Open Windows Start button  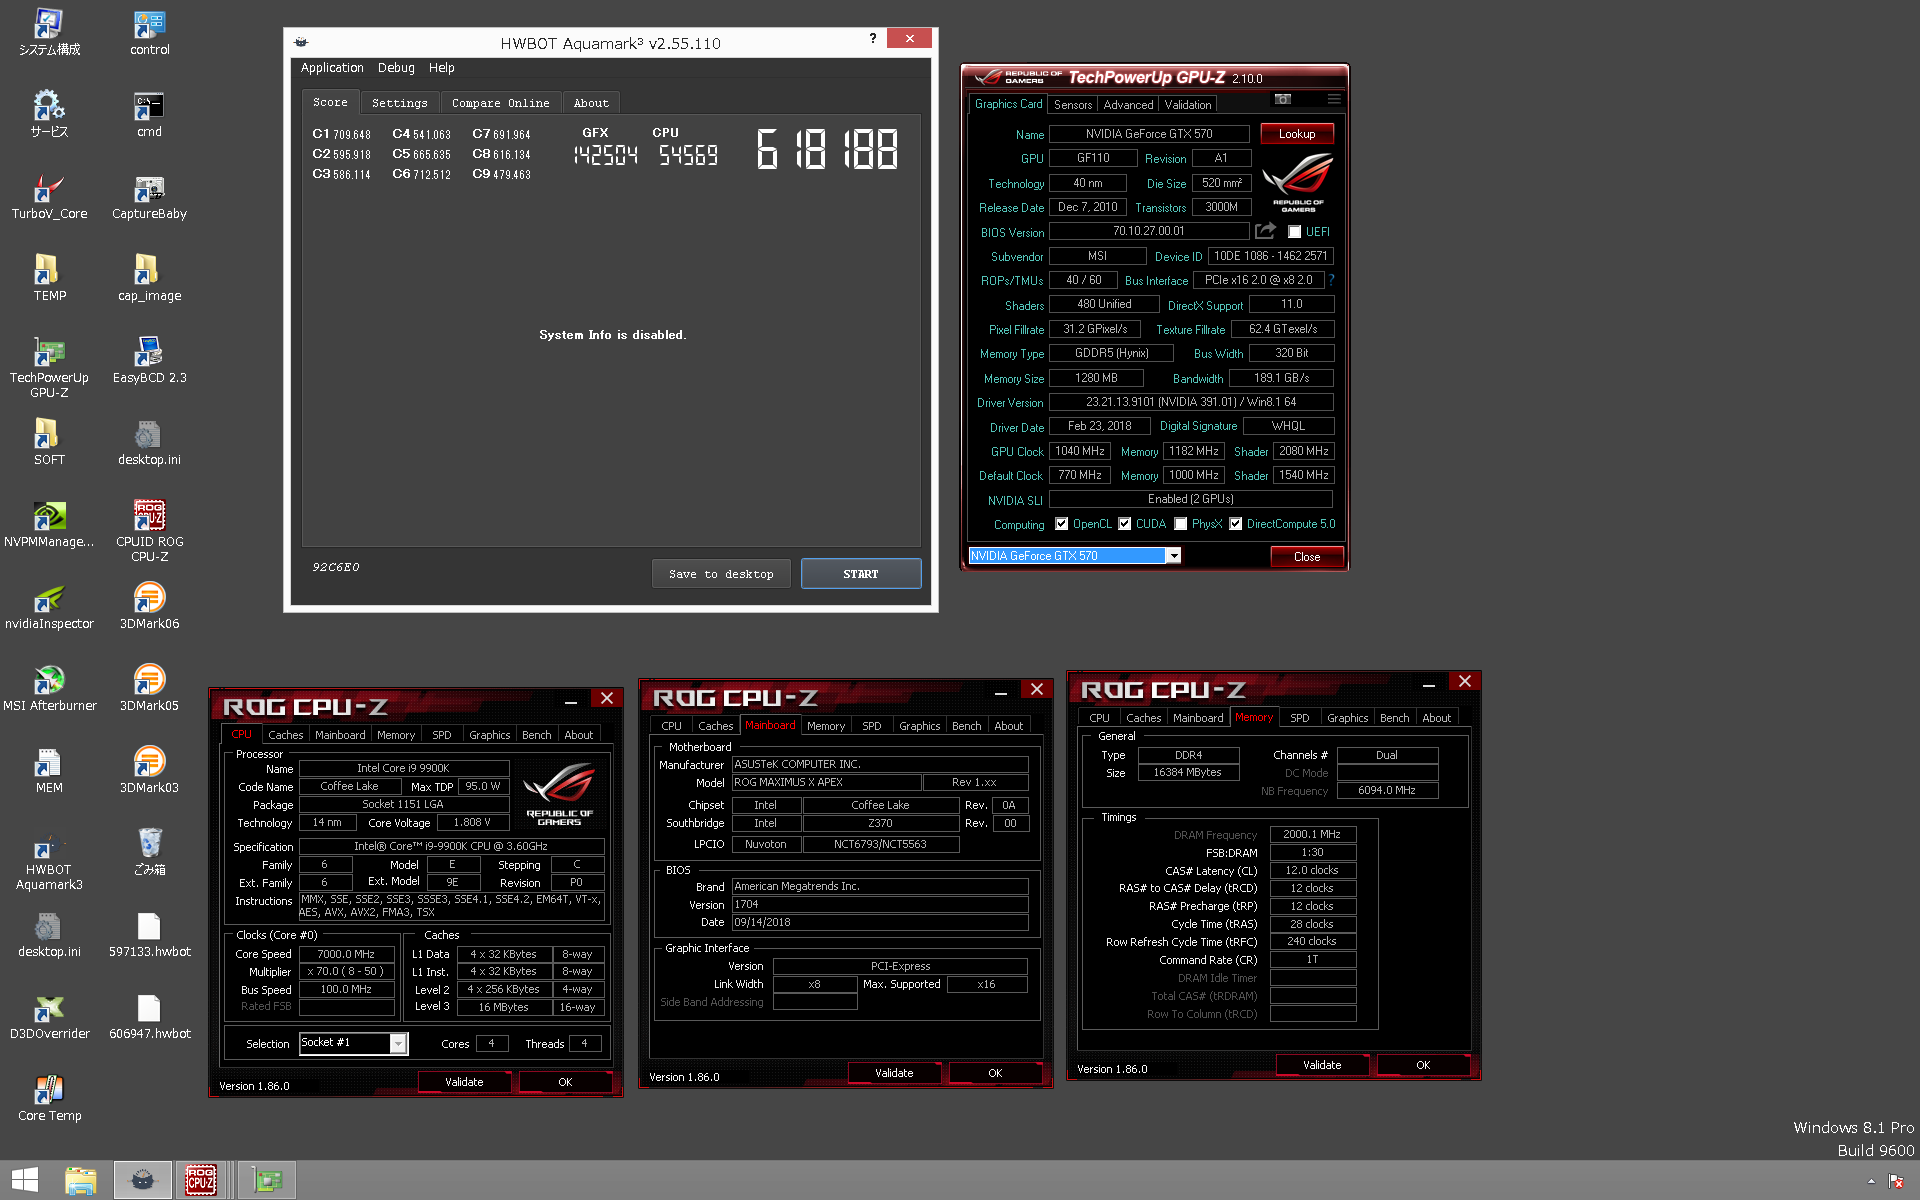(25, 1180)
